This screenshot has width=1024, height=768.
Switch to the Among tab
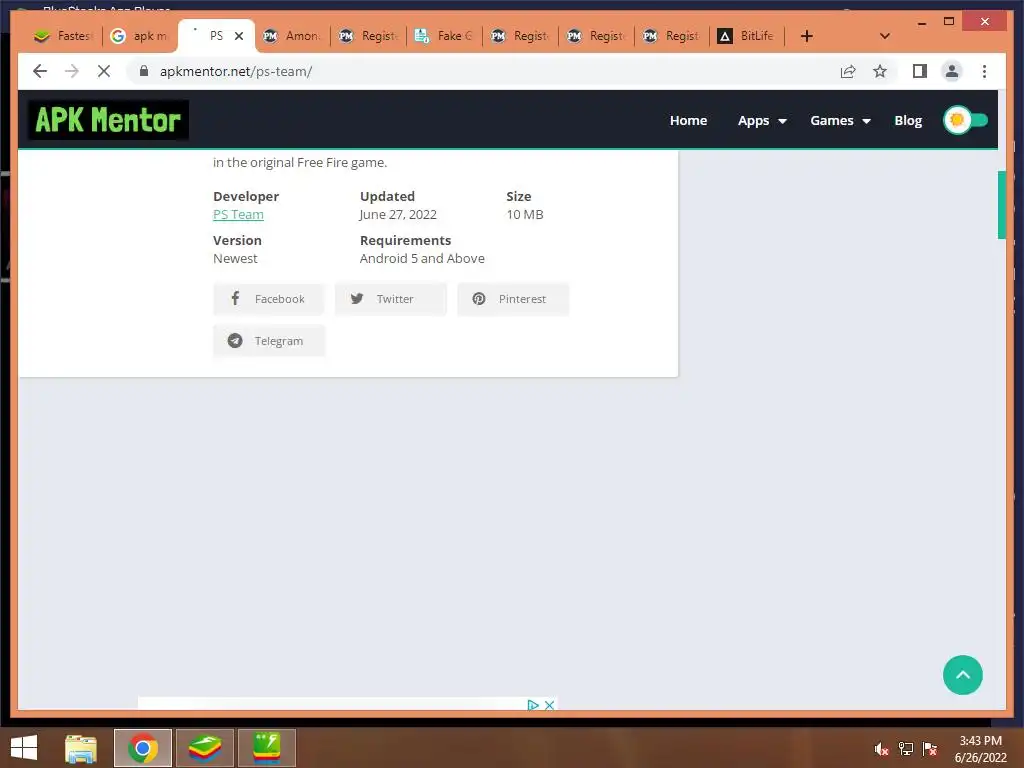(x=291, y=36)
